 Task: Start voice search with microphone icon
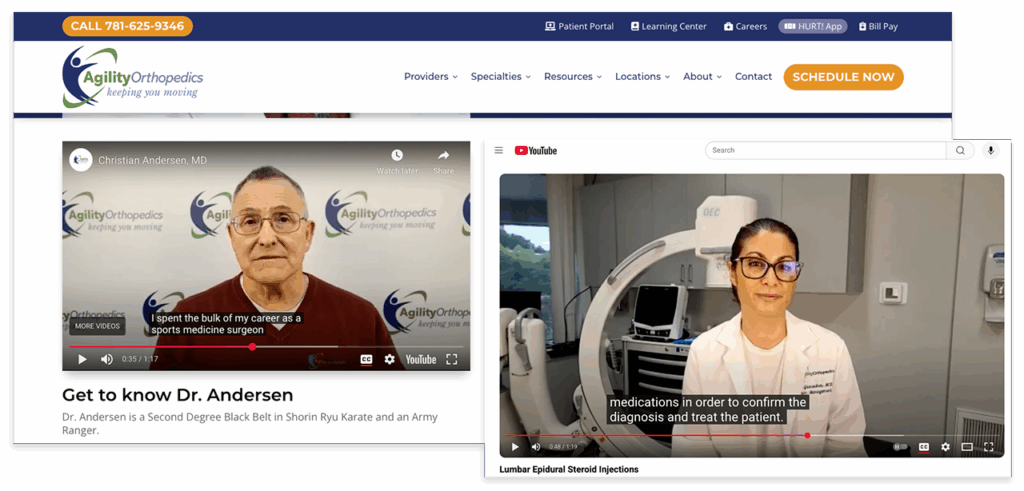click(991, 151)
